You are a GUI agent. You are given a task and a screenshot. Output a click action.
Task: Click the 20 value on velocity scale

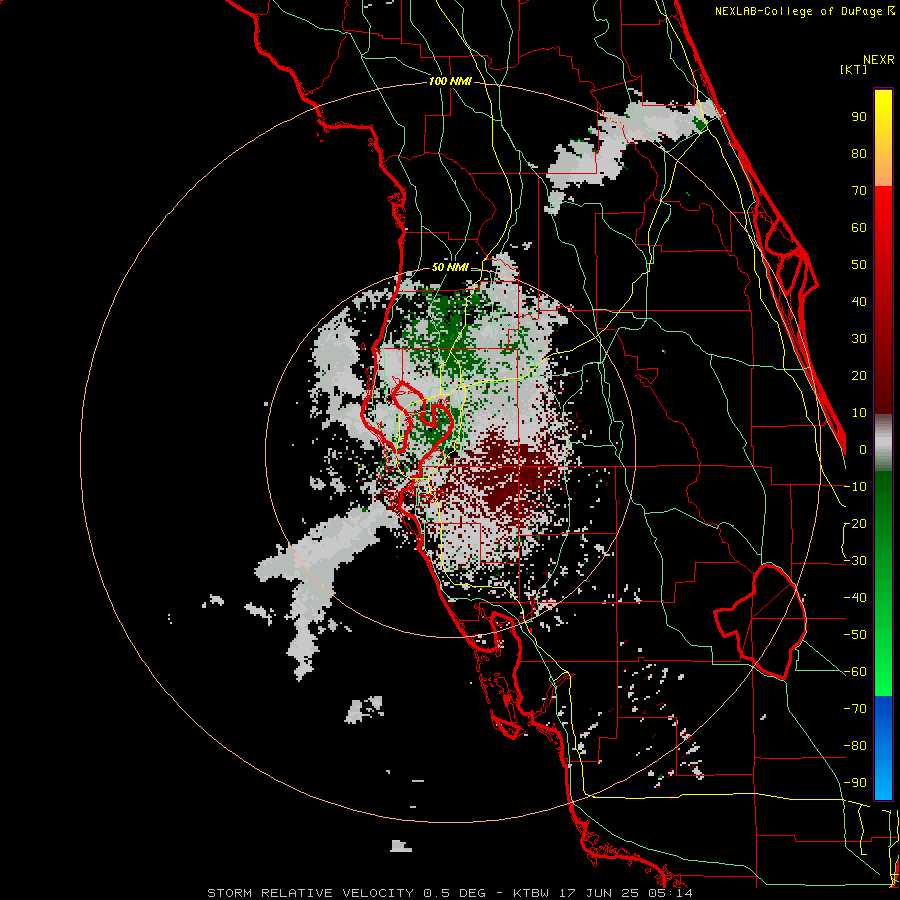[x=859, y=375]
